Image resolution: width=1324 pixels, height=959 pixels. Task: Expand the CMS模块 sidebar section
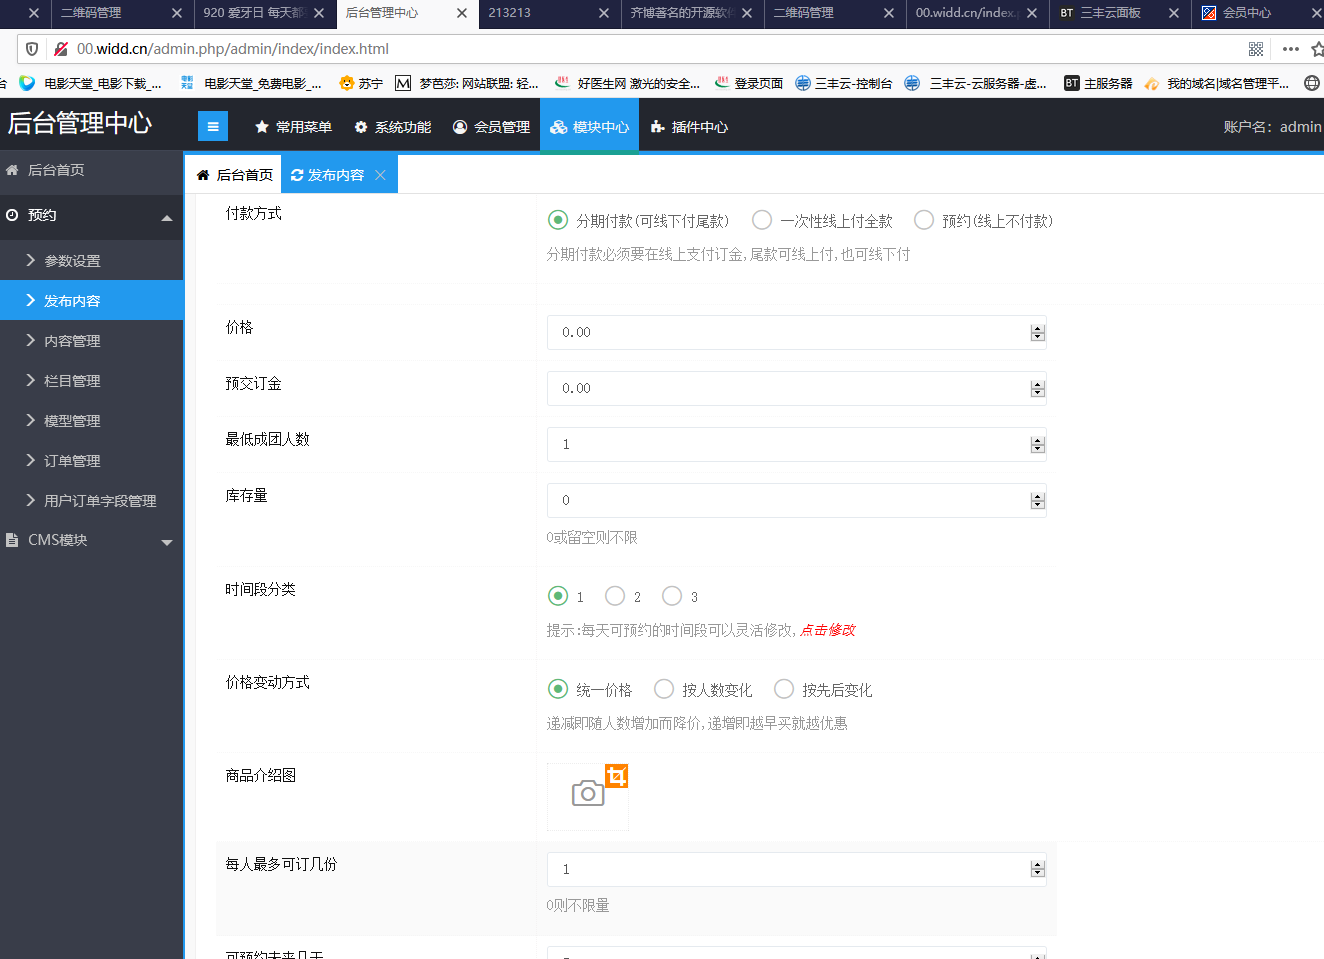[x=166, y=541]
